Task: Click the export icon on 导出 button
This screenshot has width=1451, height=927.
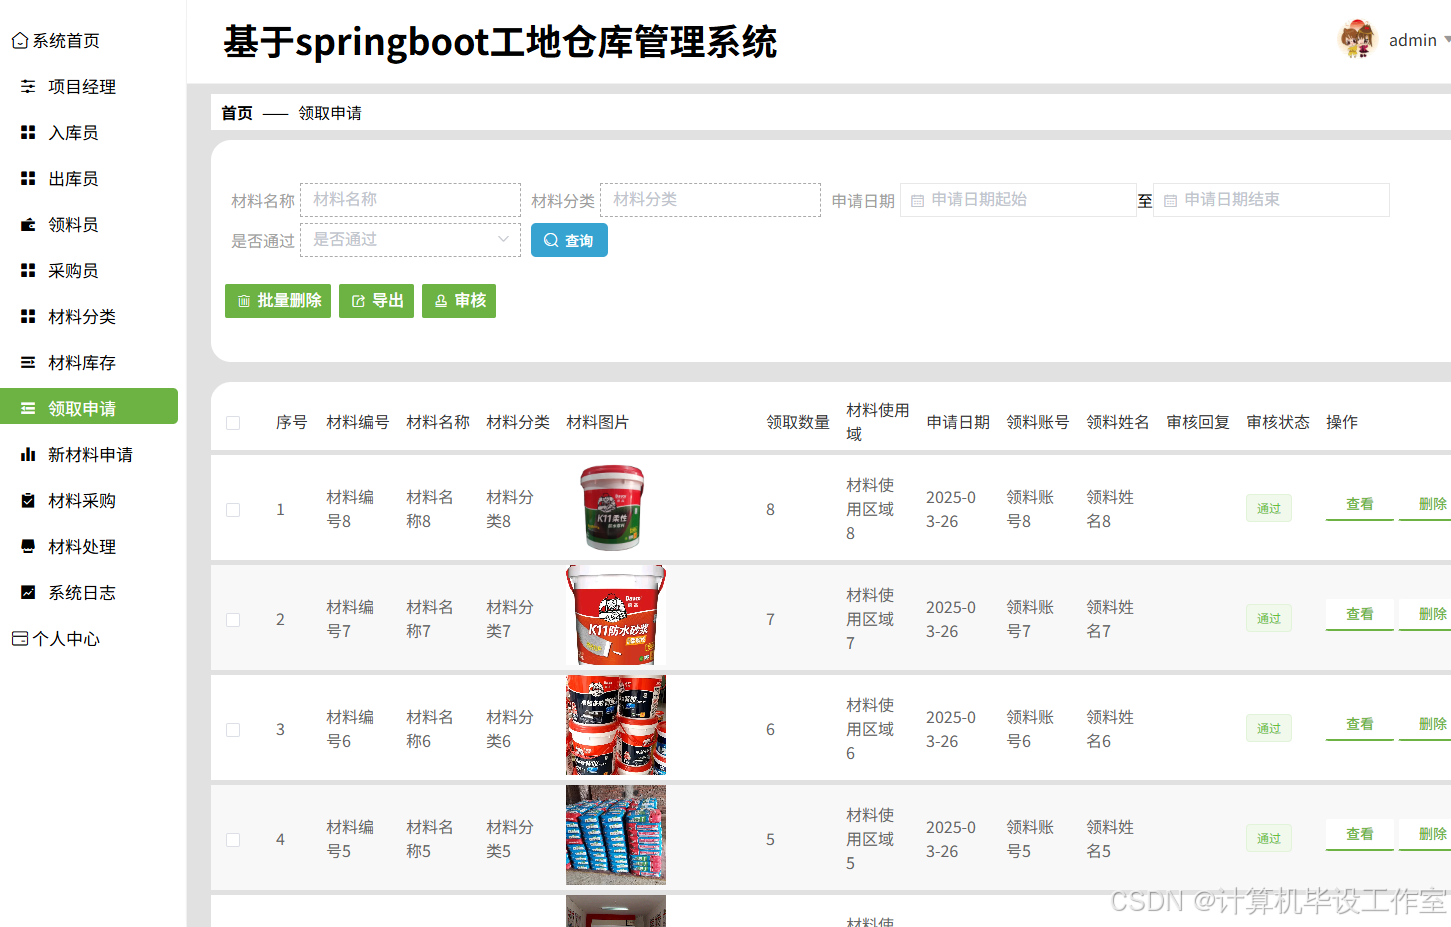Action: tap(358, 301)
